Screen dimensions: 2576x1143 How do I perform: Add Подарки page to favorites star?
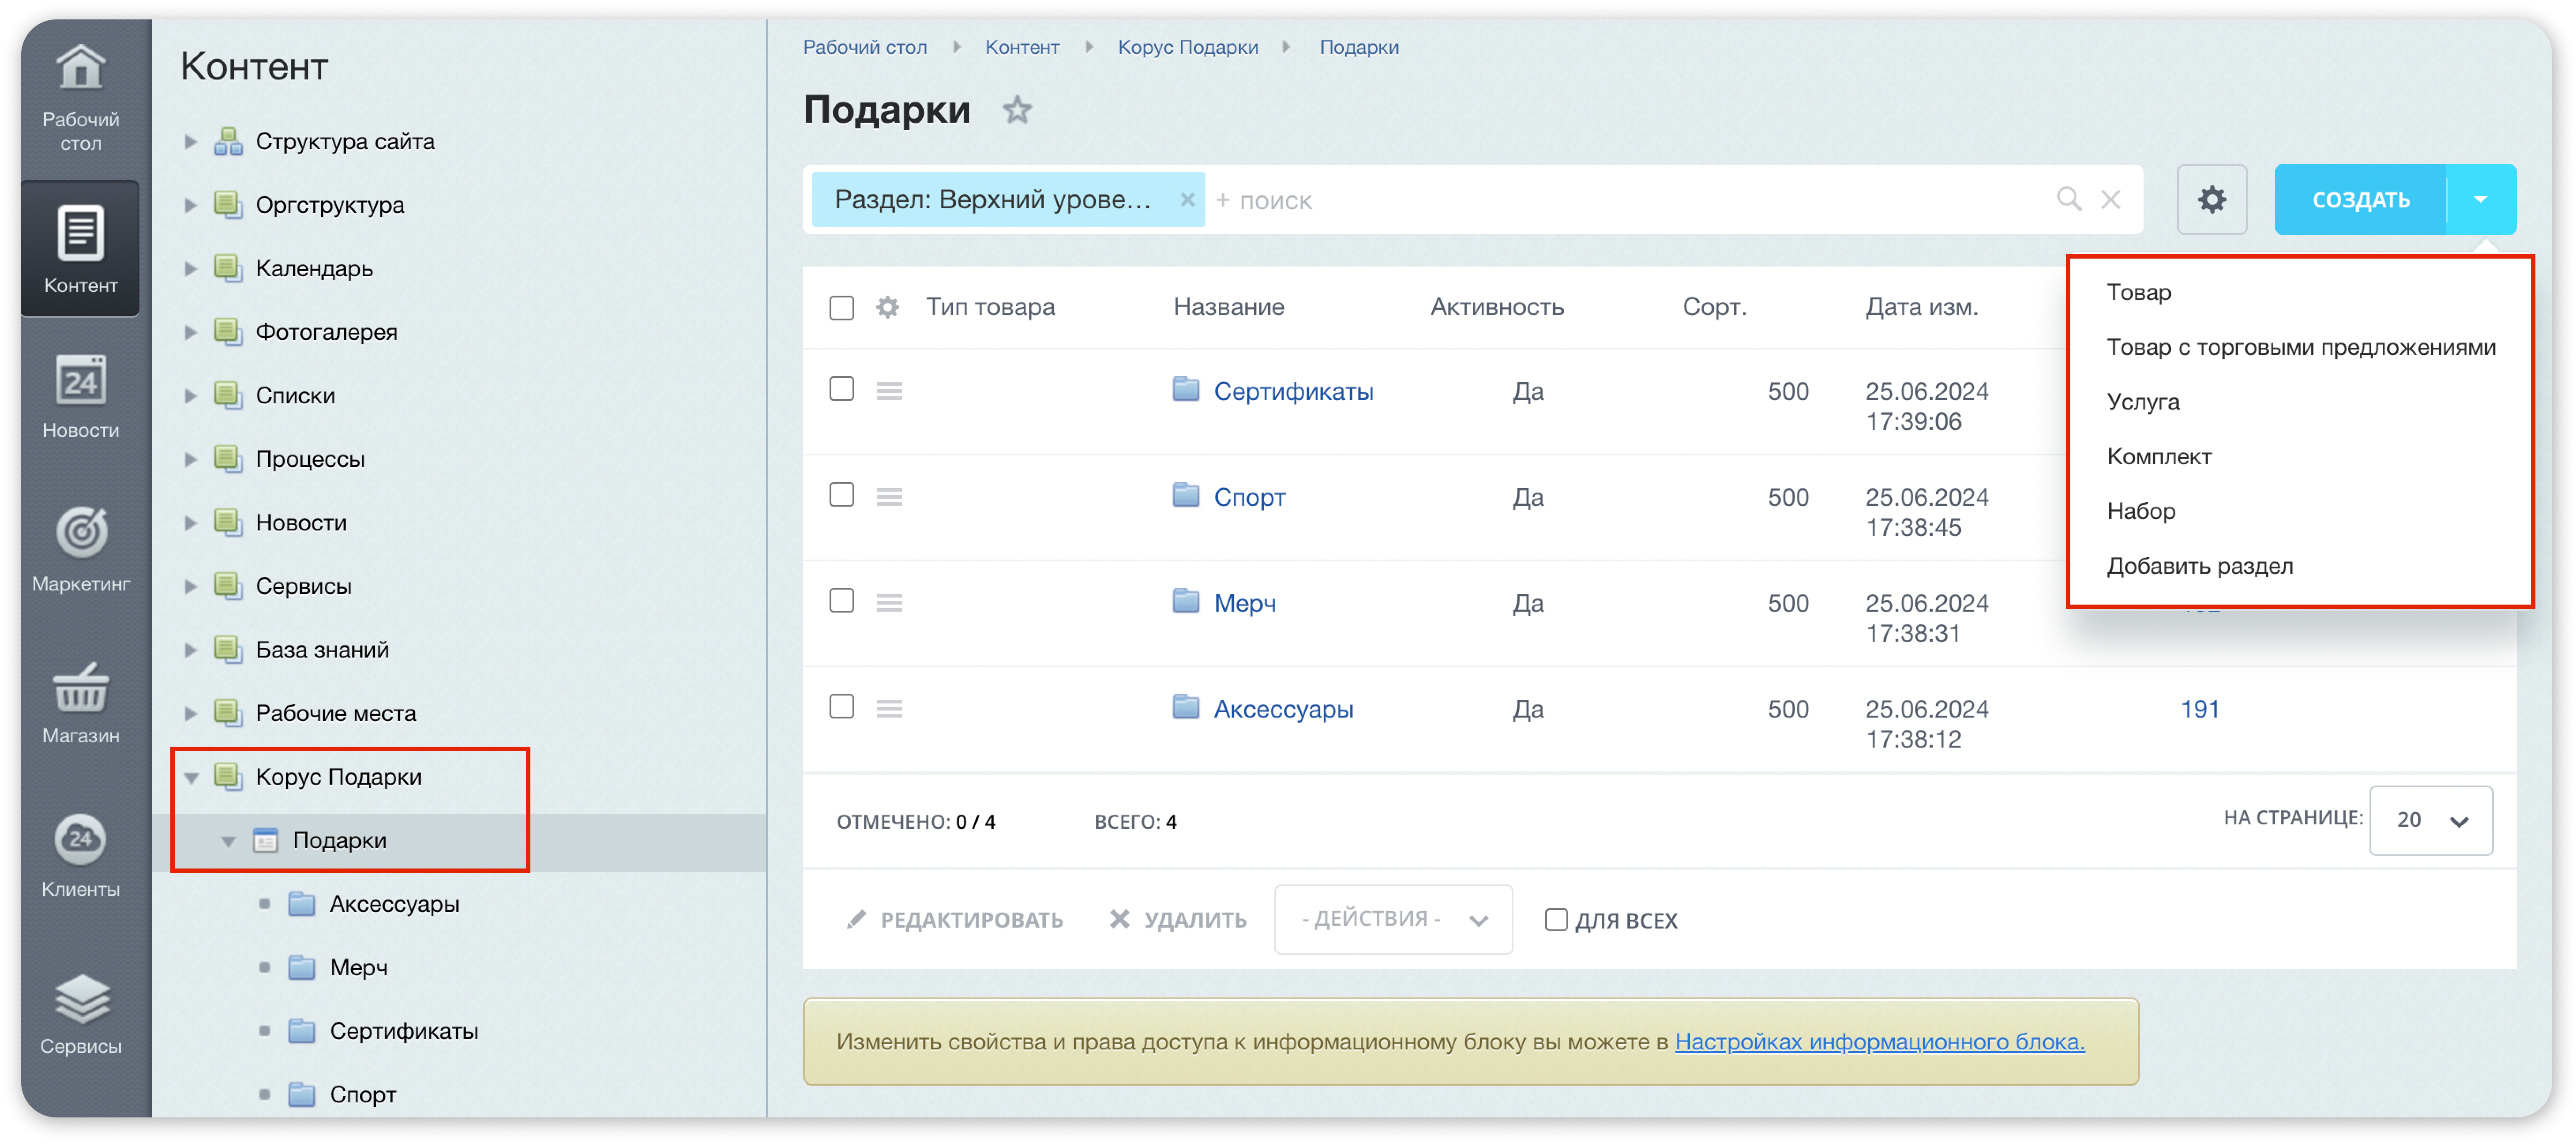[x=1017, y=109]
